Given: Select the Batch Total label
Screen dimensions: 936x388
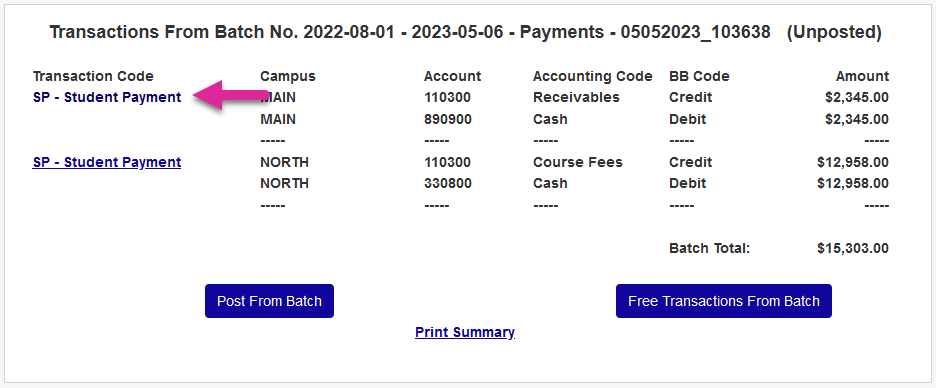Looking at the screenshot, I should (709, 248).
